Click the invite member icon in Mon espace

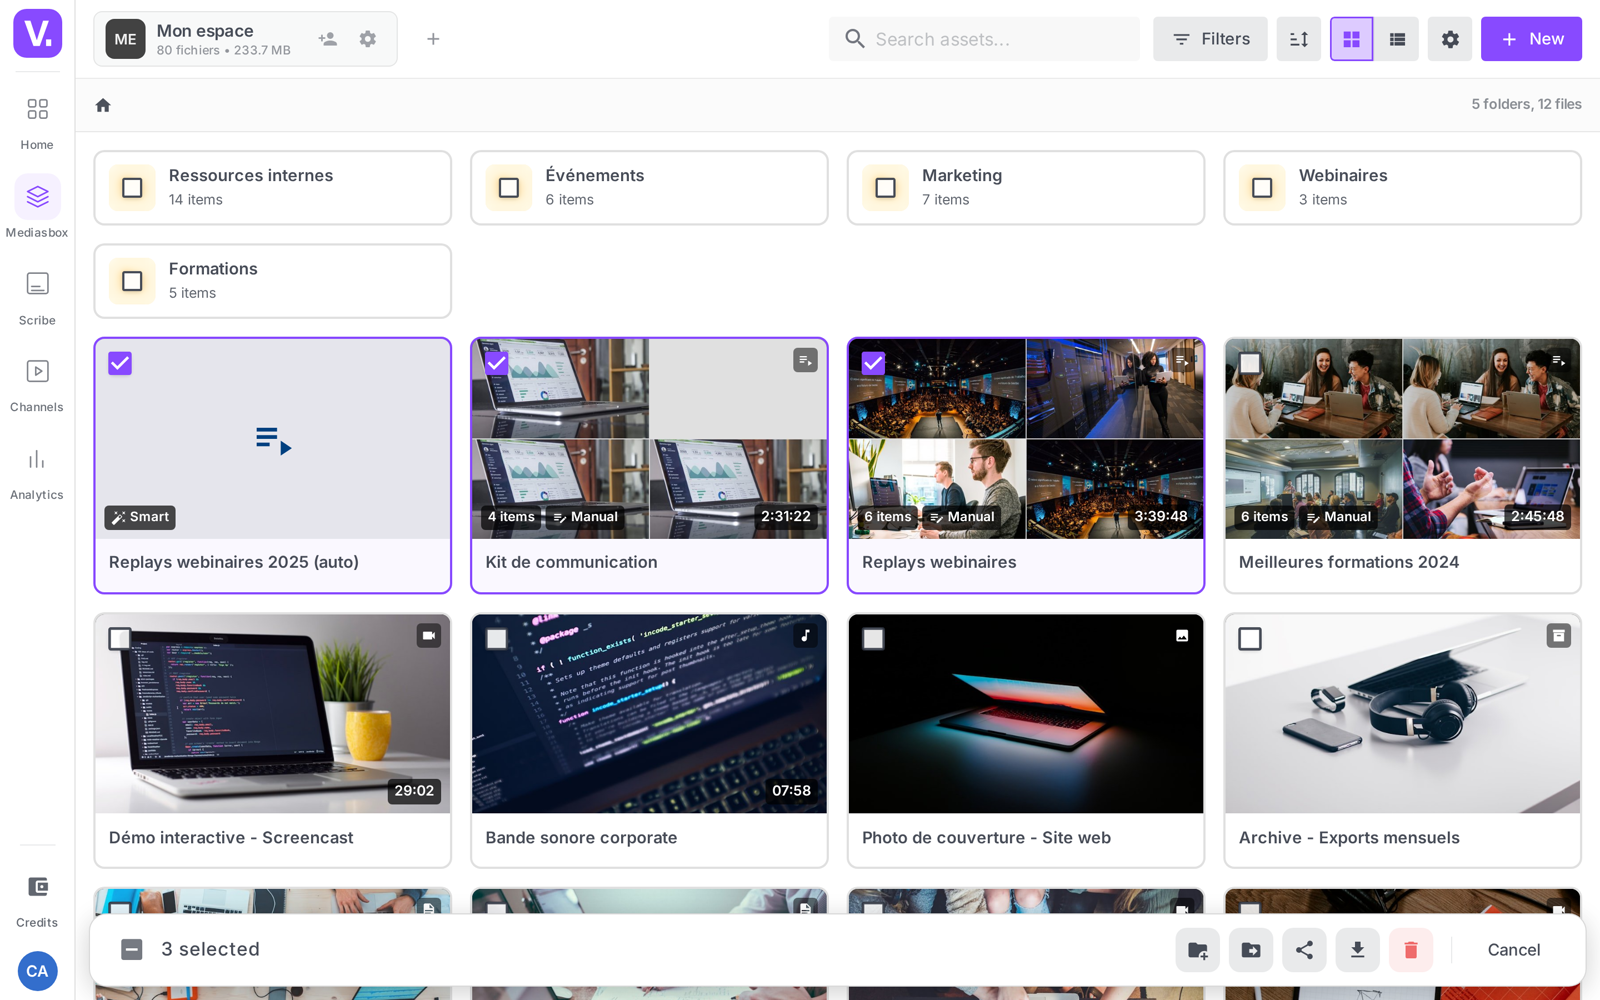coord(328,39)
